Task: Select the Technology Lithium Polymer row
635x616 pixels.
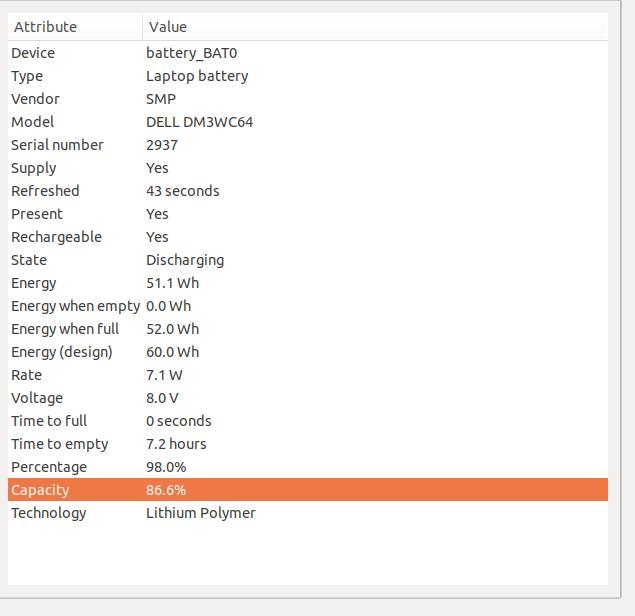Action: pyautogui.click(x=308, y=513)
